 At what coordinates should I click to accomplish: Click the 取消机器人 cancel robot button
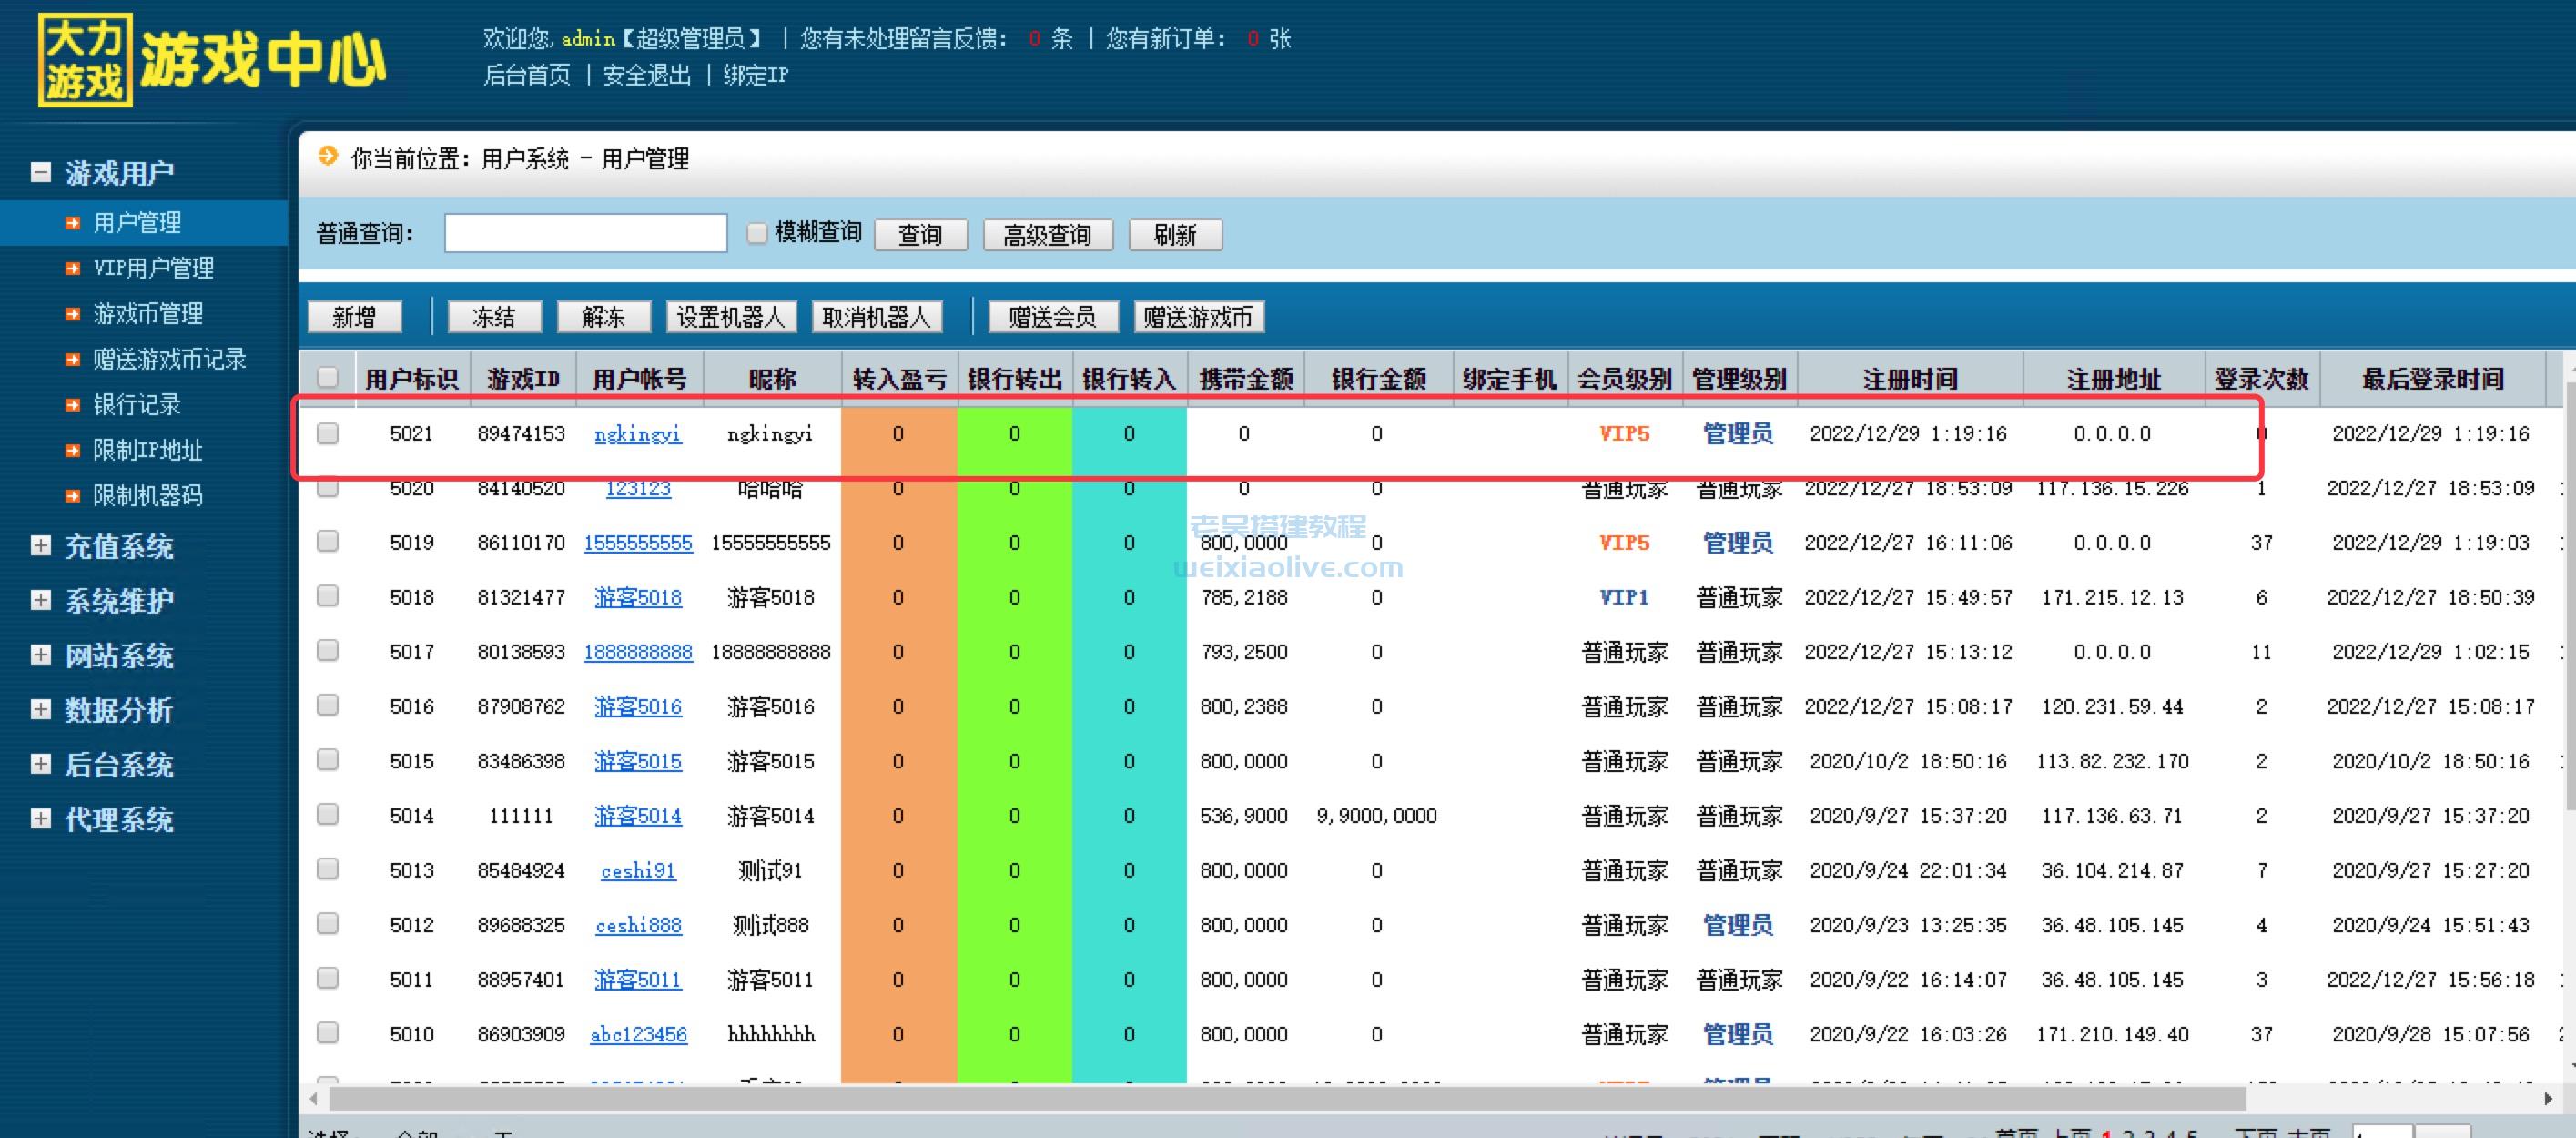[x=877, y=316]
